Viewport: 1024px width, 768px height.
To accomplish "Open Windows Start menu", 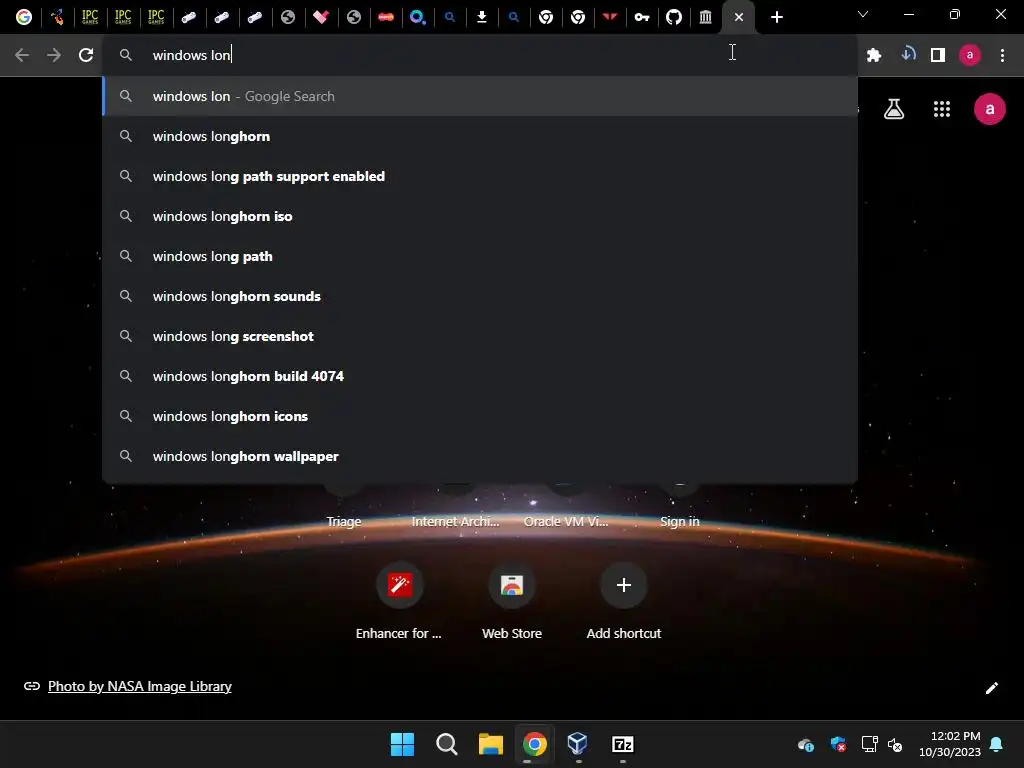I will (x=402, y=744).
